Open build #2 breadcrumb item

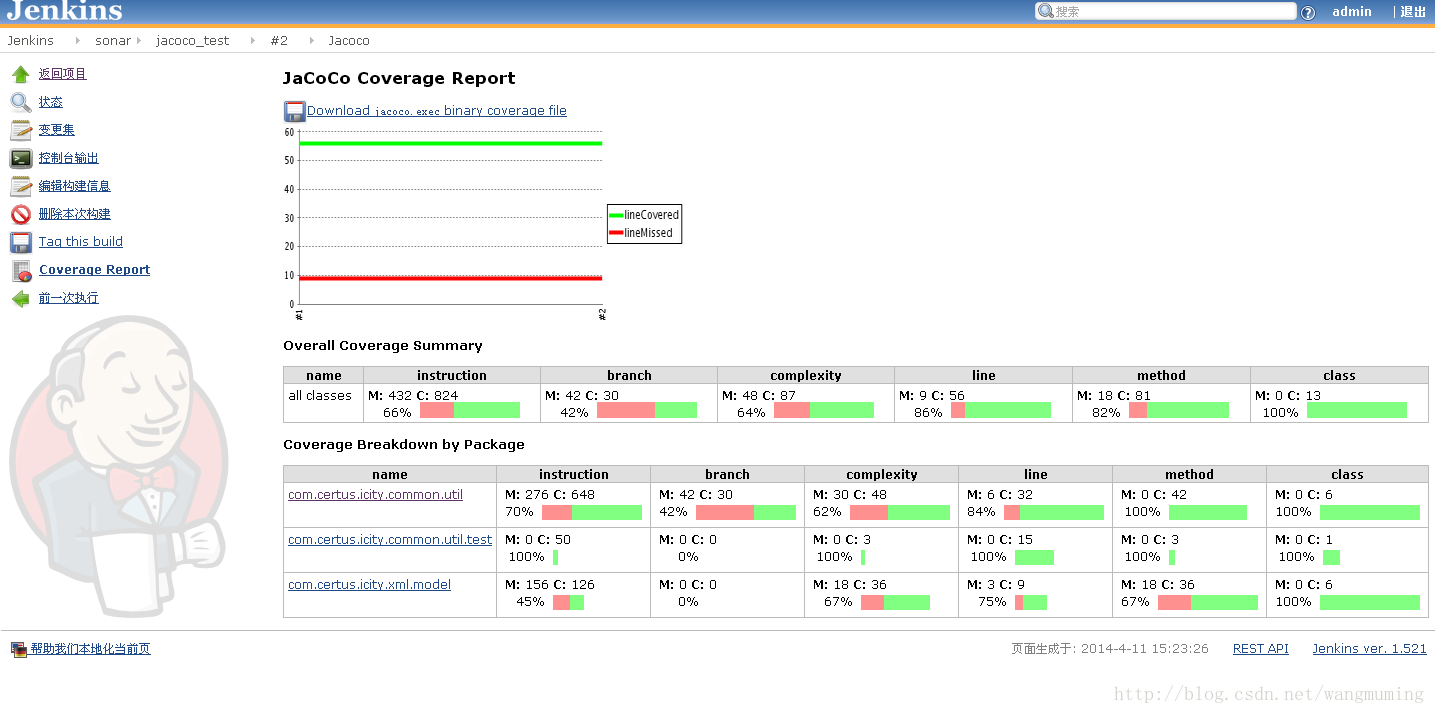tap(279, 41)
